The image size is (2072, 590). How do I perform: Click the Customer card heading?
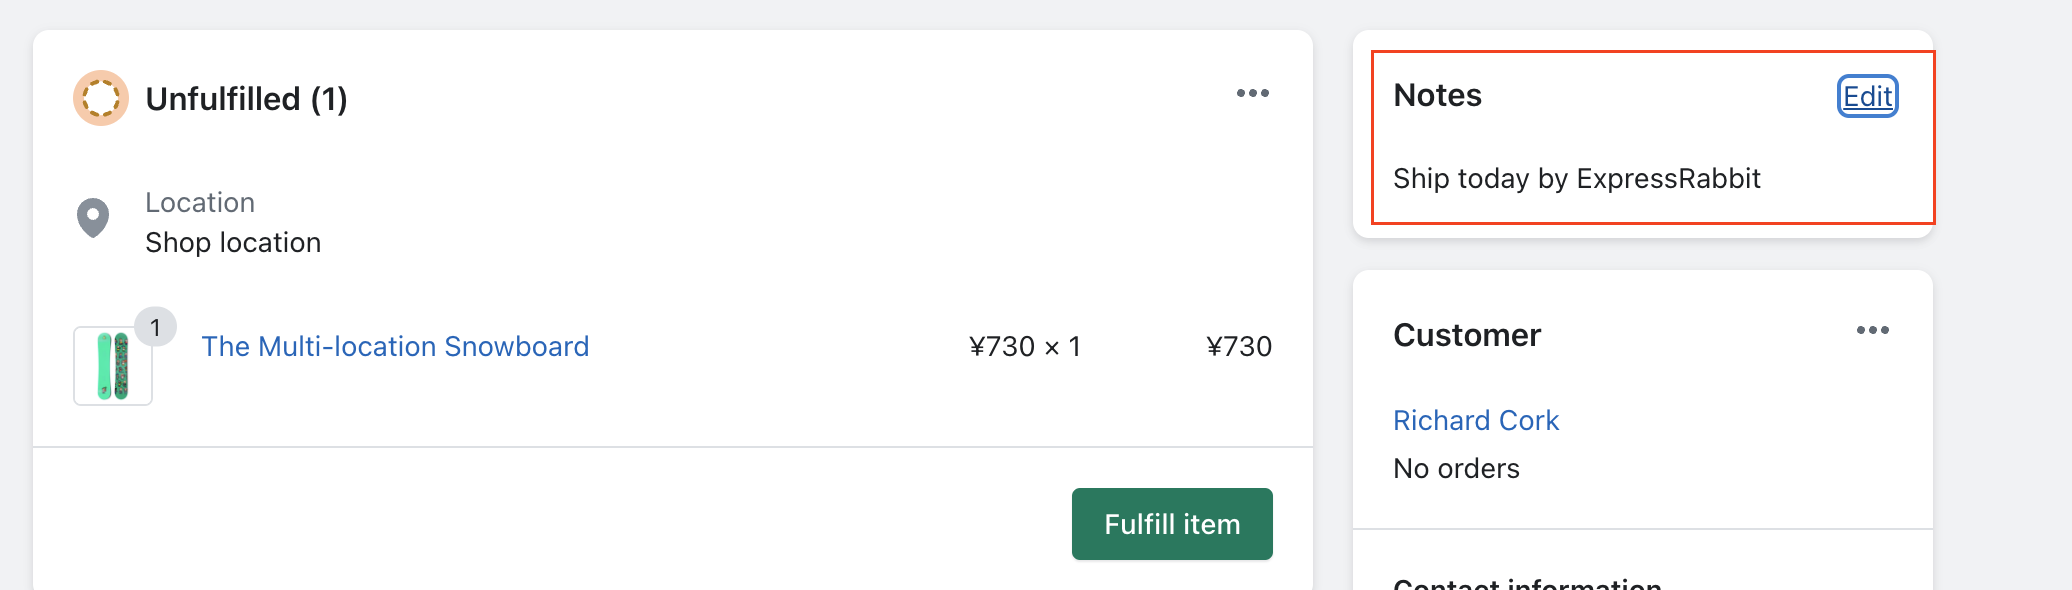pyautogui.click(x=1467, y=335)
